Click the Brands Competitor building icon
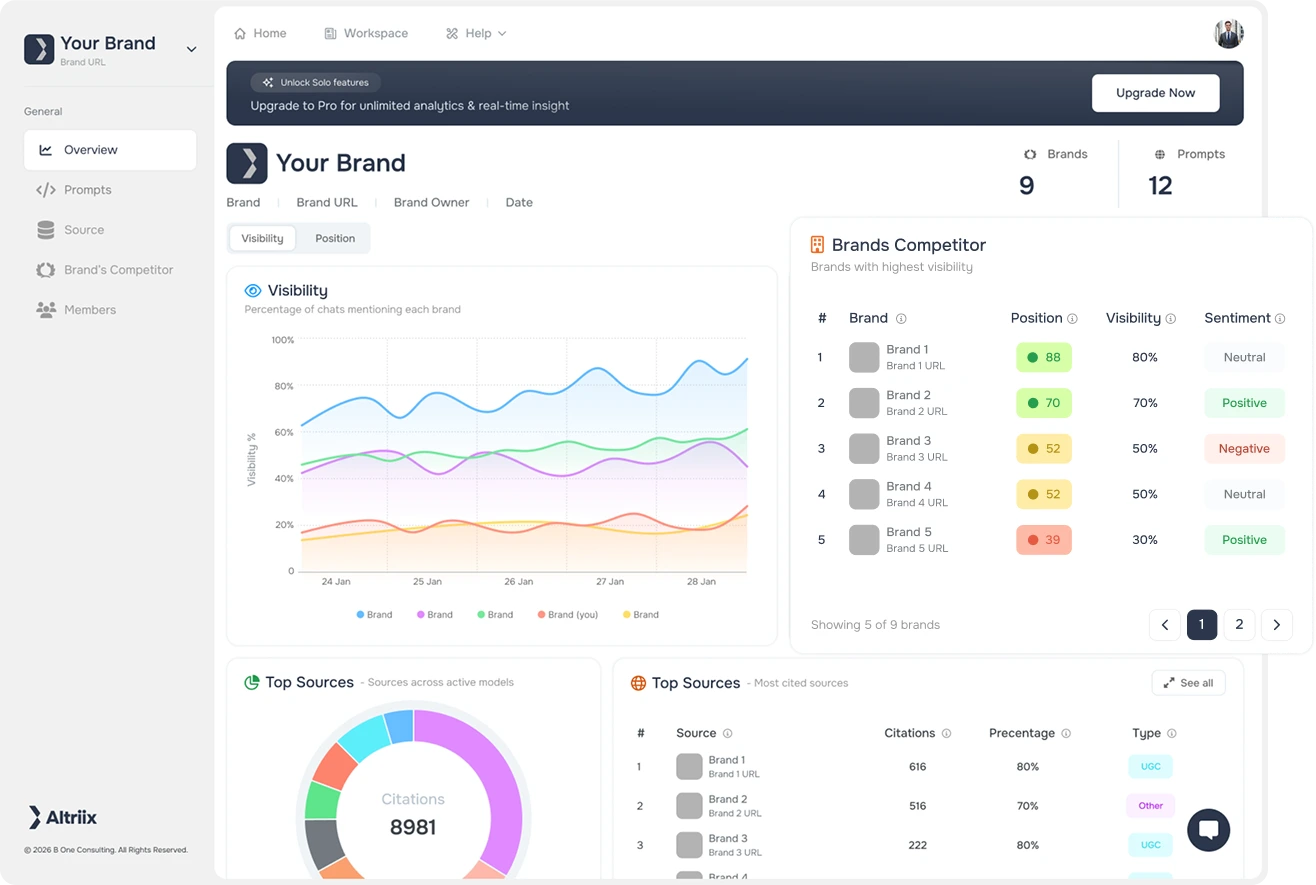Viewport: 1316px width, 885px height. (817, 244)
